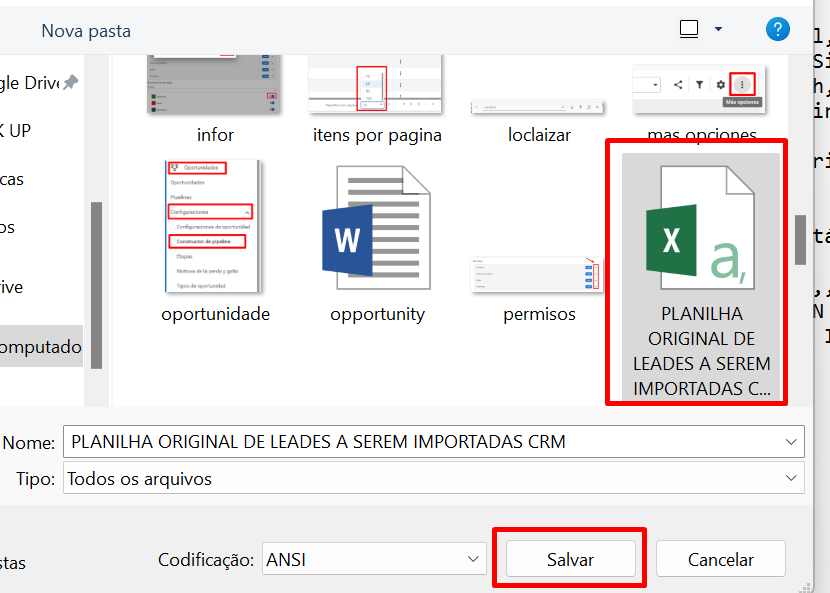Image resolution: width=830 pixels, height=593 pixels.
Task: Select the 'UP' folder in the sidebar
Action: click(16, 130)
